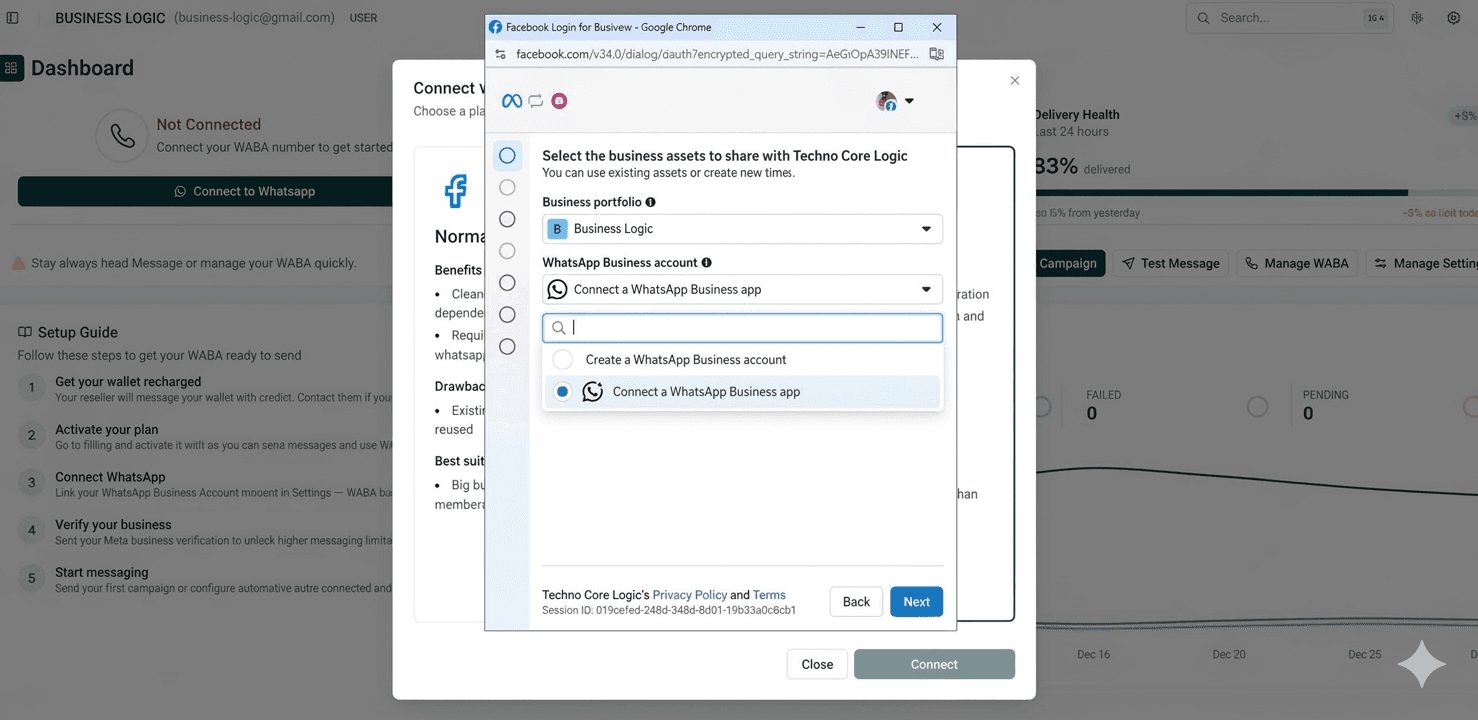
Task: Click the info icon next to Business portfolio
Action: (x=651, y=202)
